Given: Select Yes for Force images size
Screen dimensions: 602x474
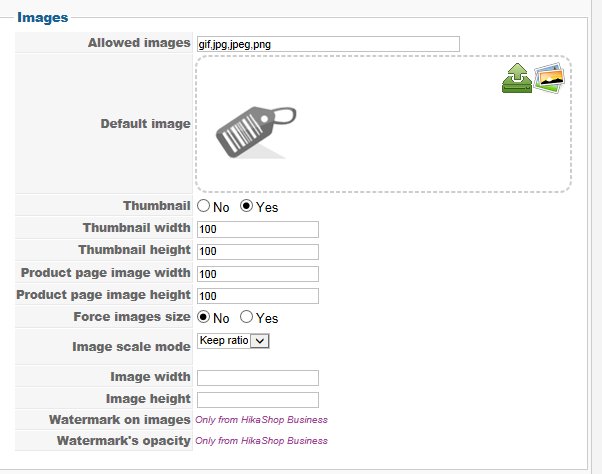Looking at the screenshot, I should pos(246,317).
